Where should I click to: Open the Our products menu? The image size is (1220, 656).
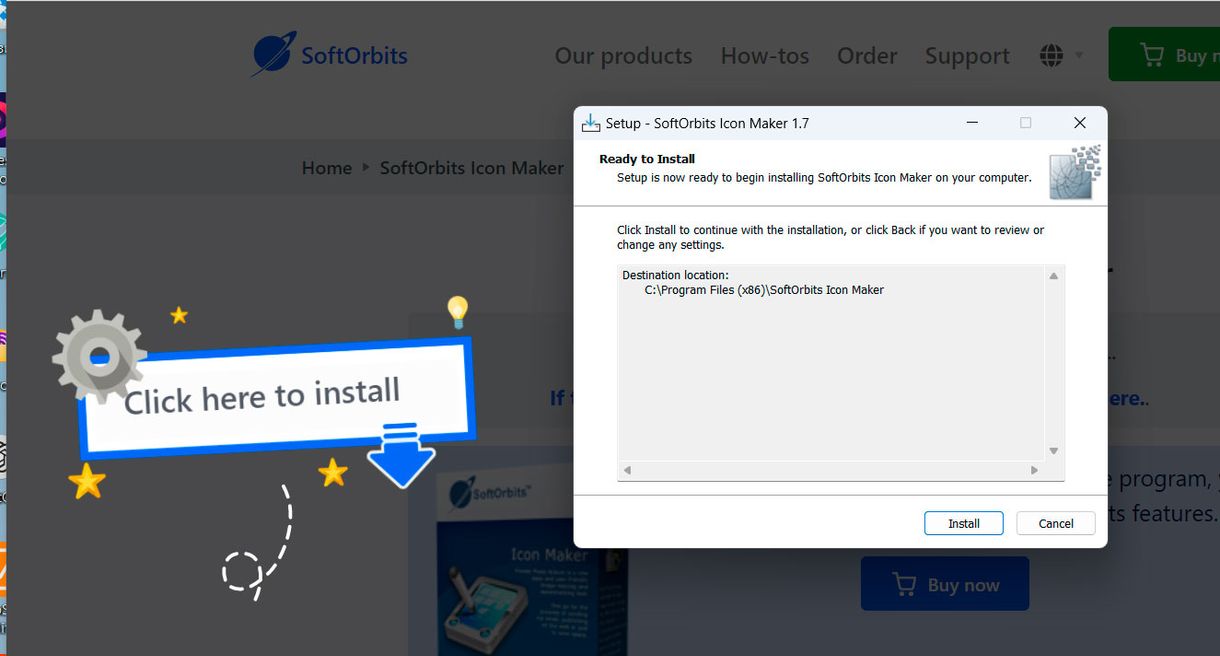tap(623, 56)
